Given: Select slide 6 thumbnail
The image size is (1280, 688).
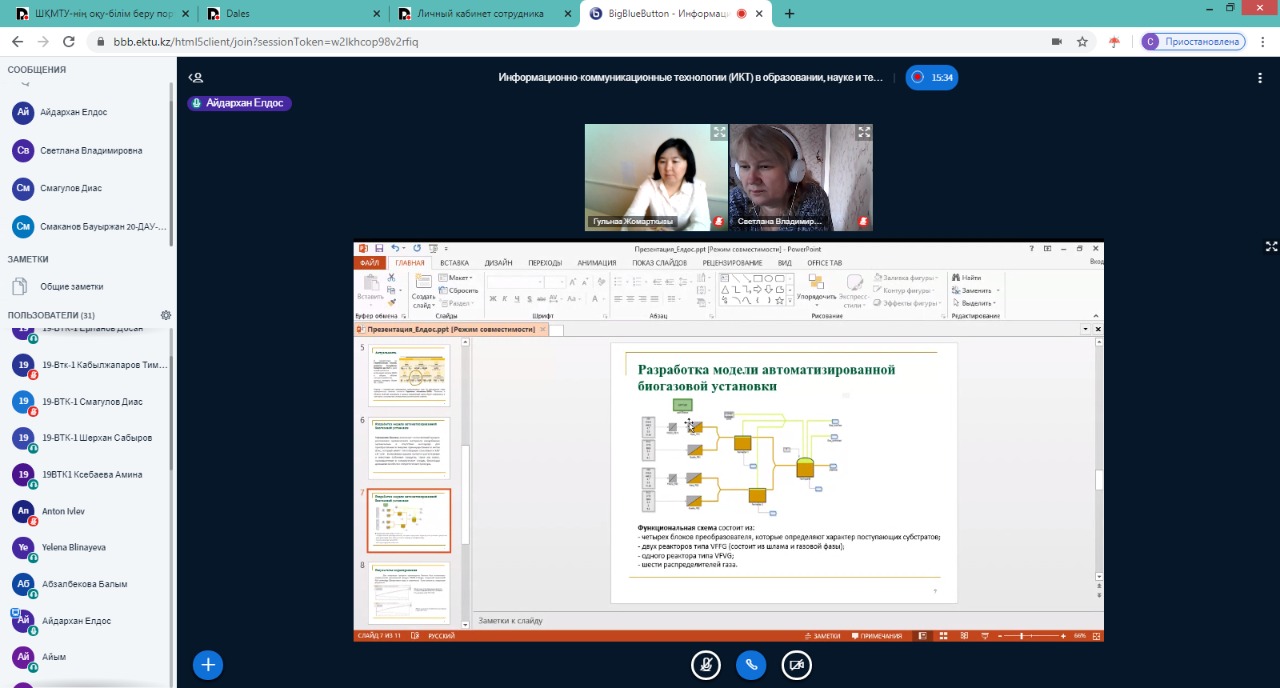Looking at the screenshot, I should [410, 448].
